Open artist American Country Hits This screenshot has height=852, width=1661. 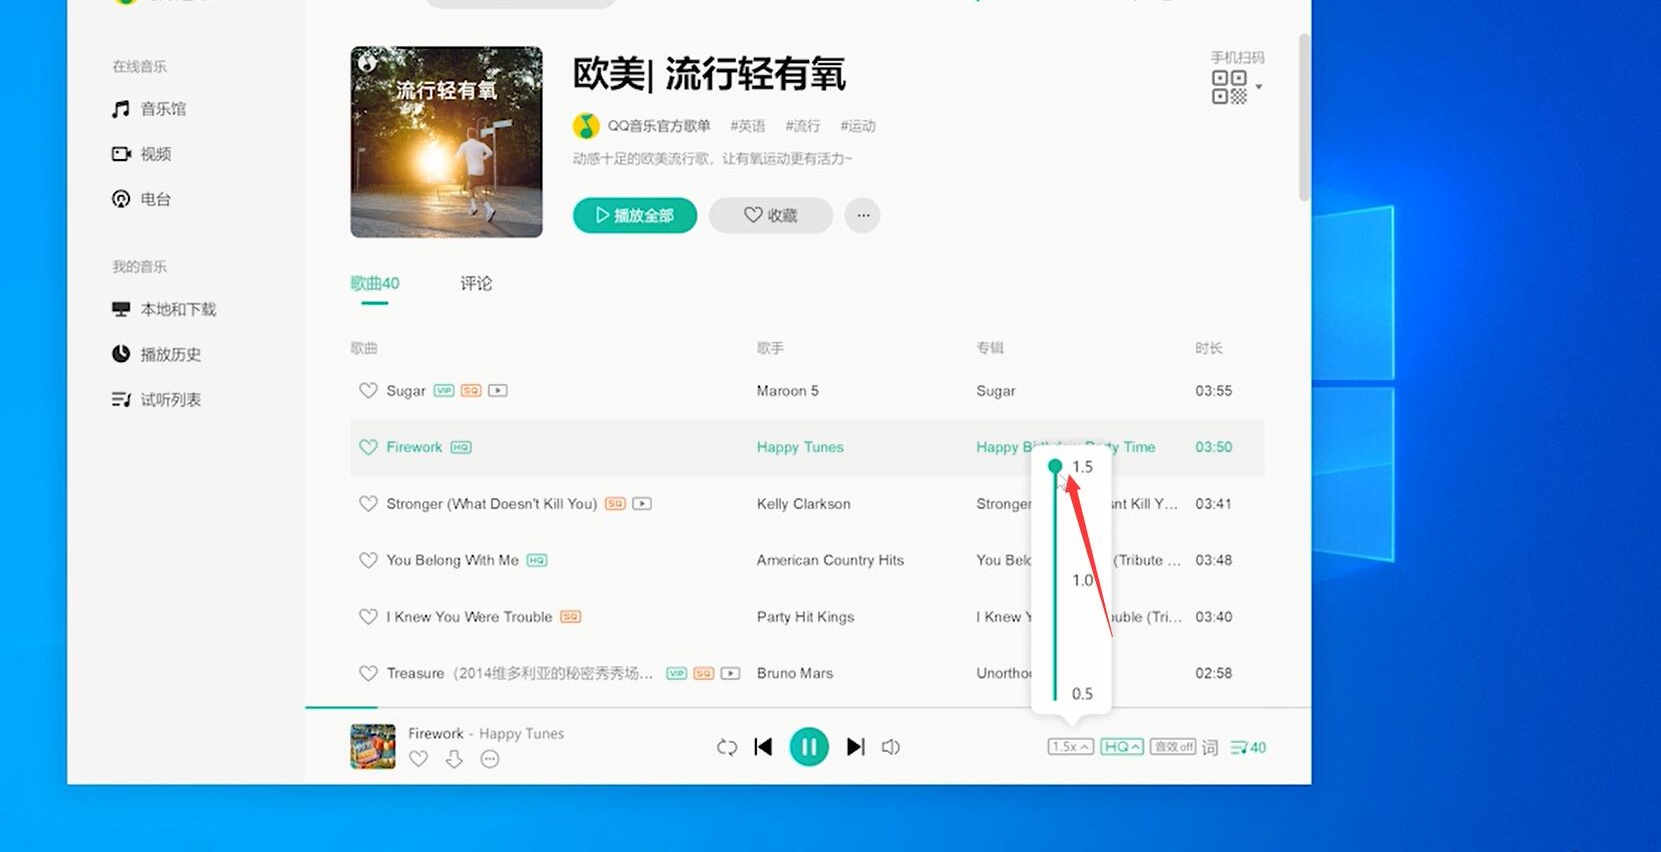[830, 560]
